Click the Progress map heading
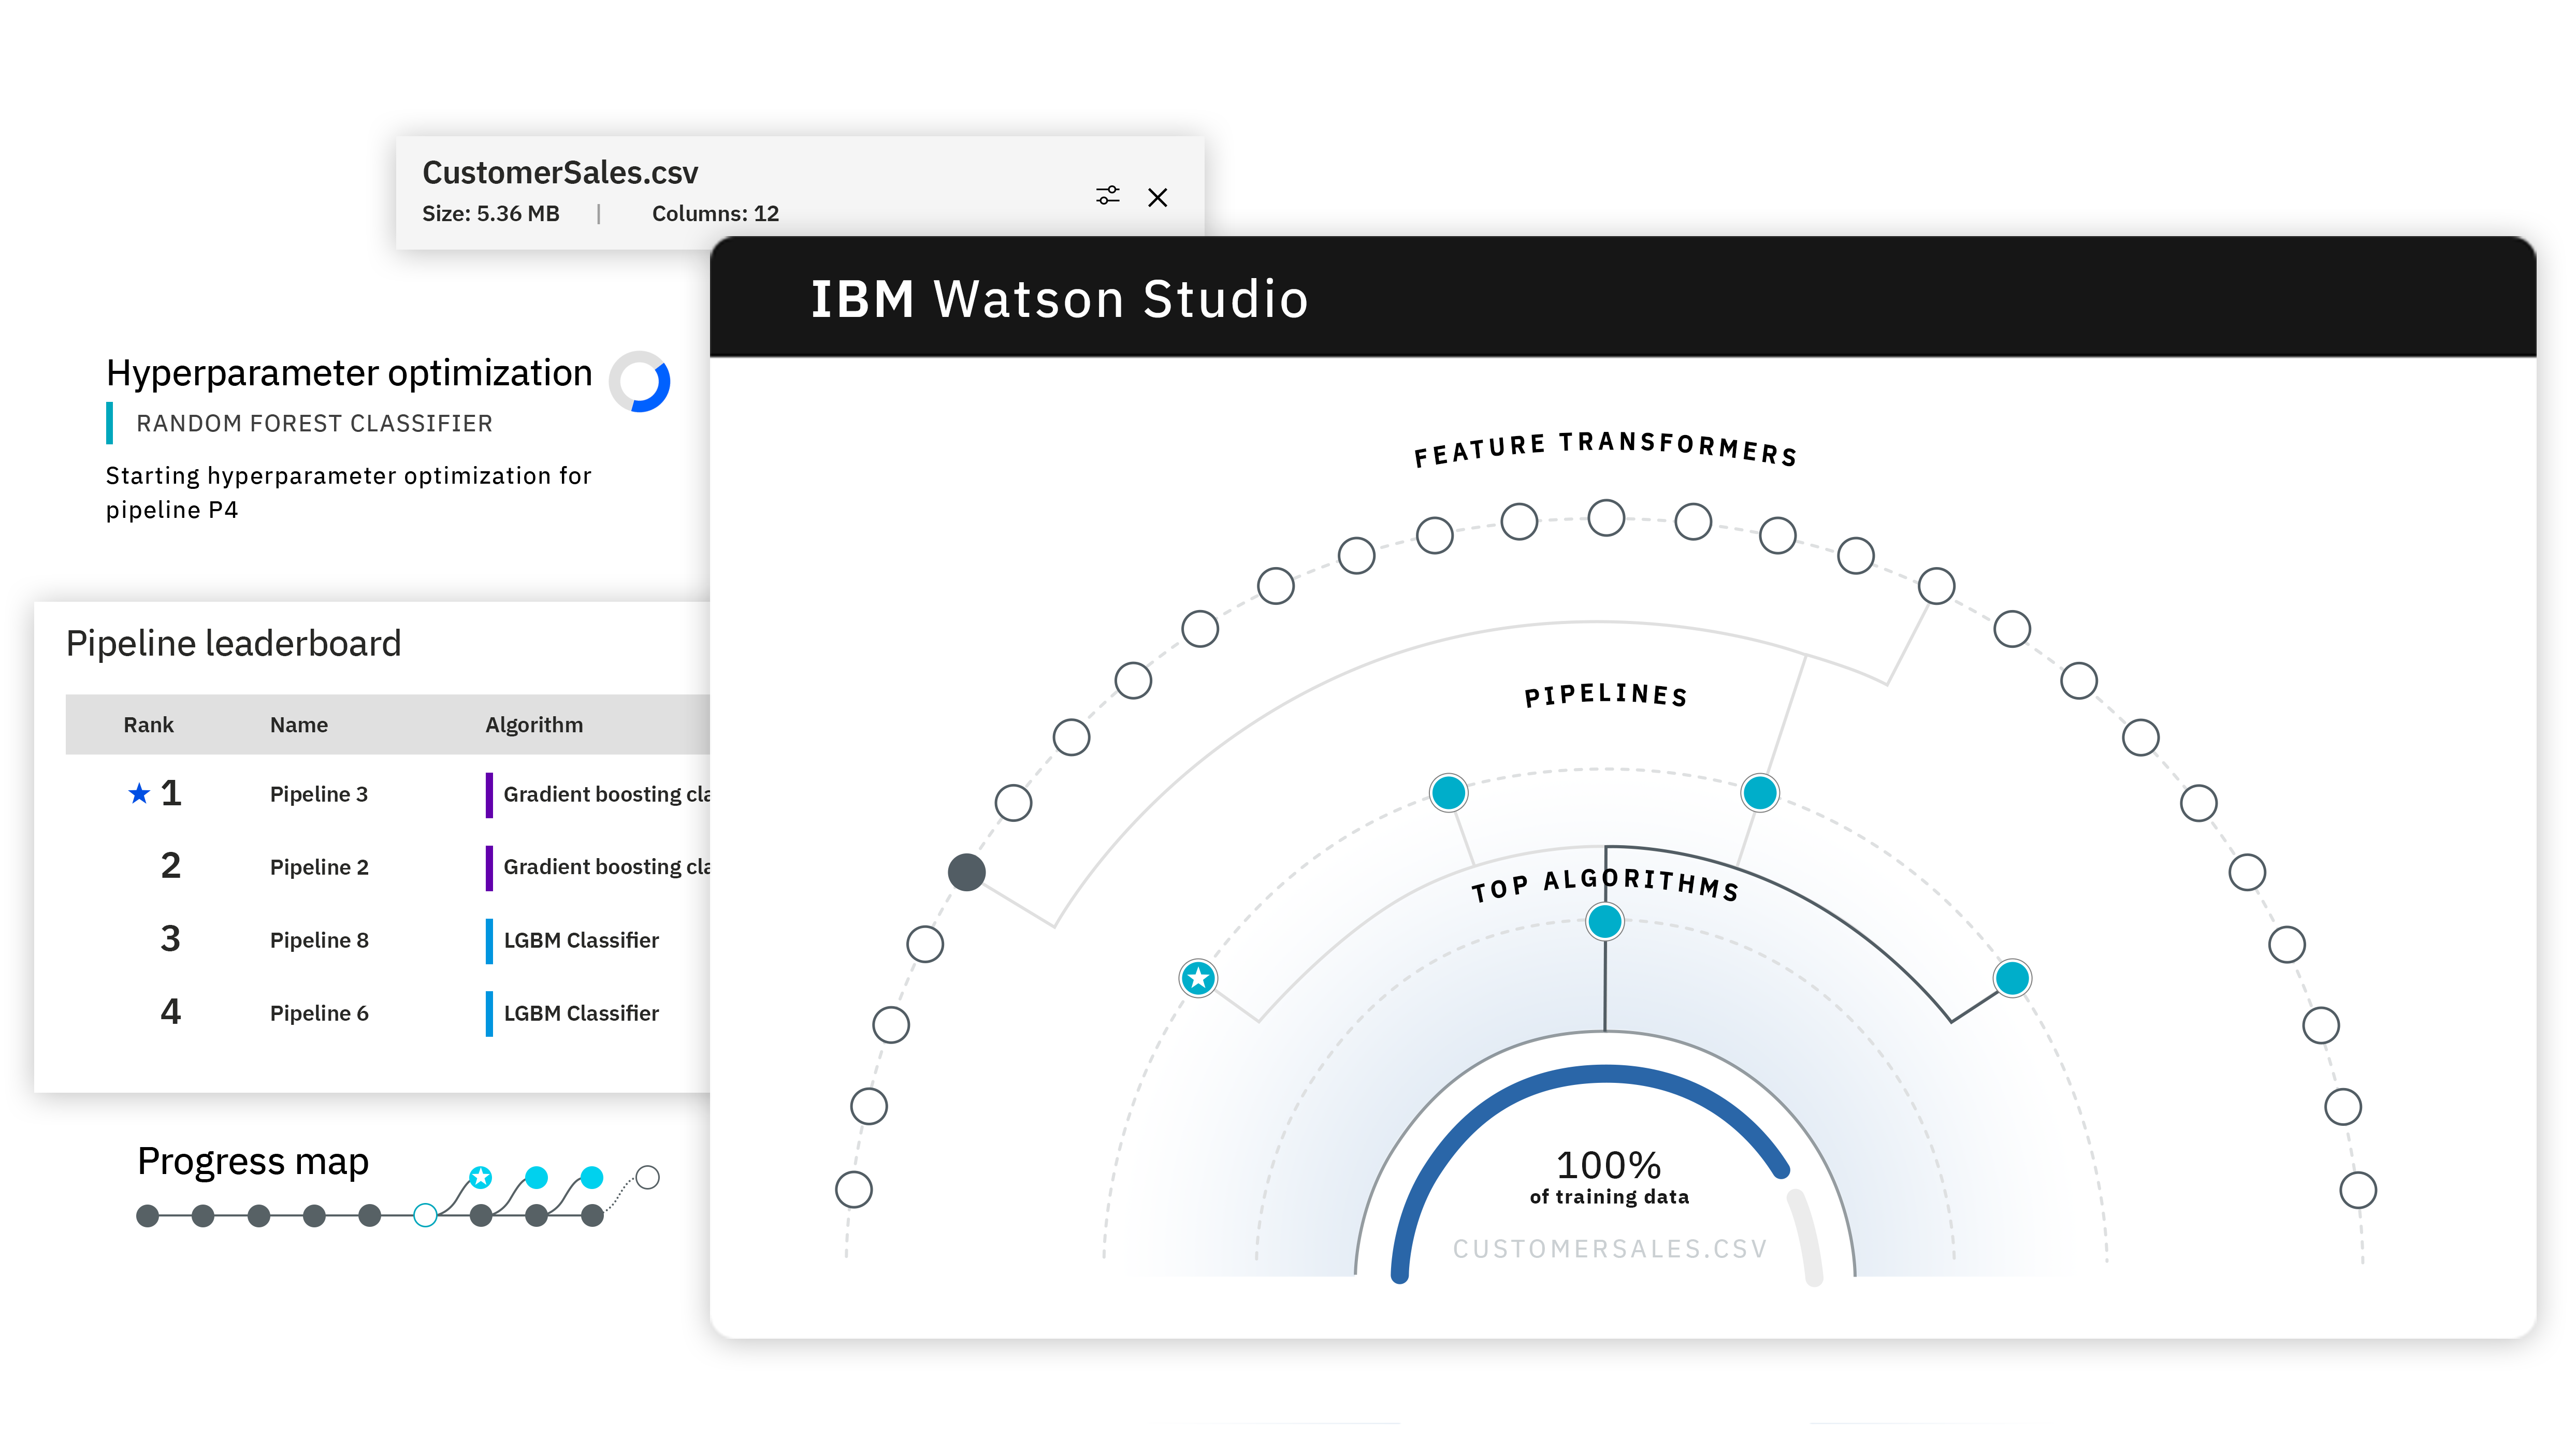Viewport: 2576px width, 1449px height. [253, 1161]
